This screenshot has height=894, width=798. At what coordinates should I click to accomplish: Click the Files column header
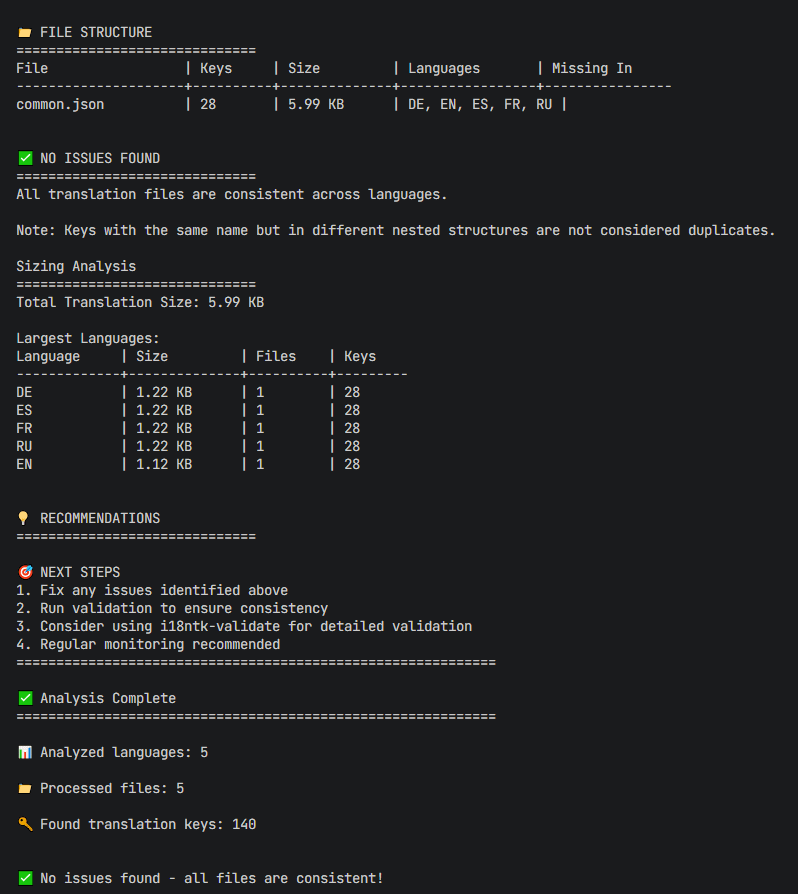pos(276,356)
